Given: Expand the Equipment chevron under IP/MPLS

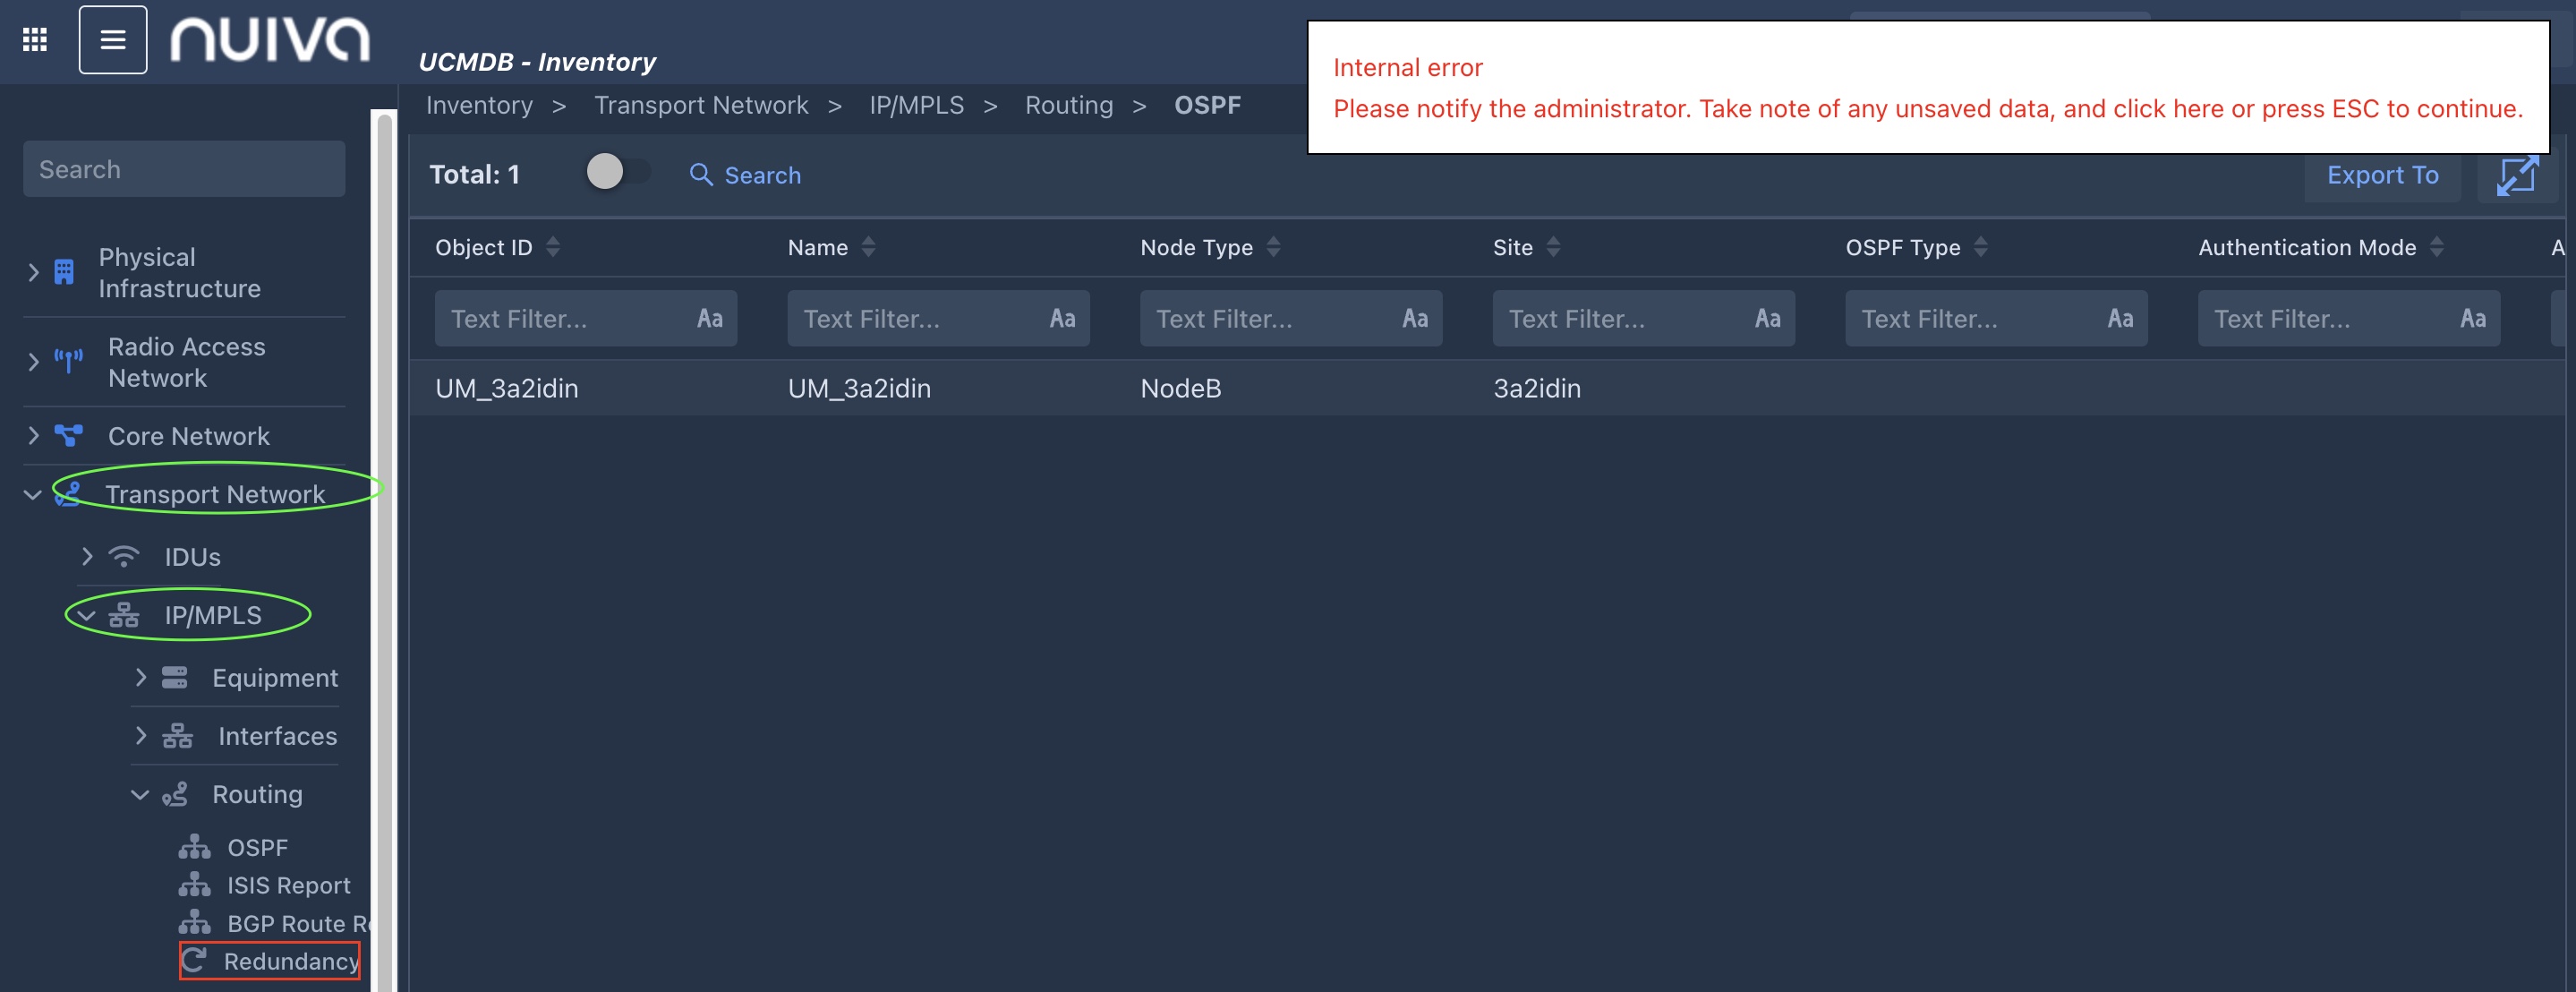Looking at the screenshot, I should (140, 677).
